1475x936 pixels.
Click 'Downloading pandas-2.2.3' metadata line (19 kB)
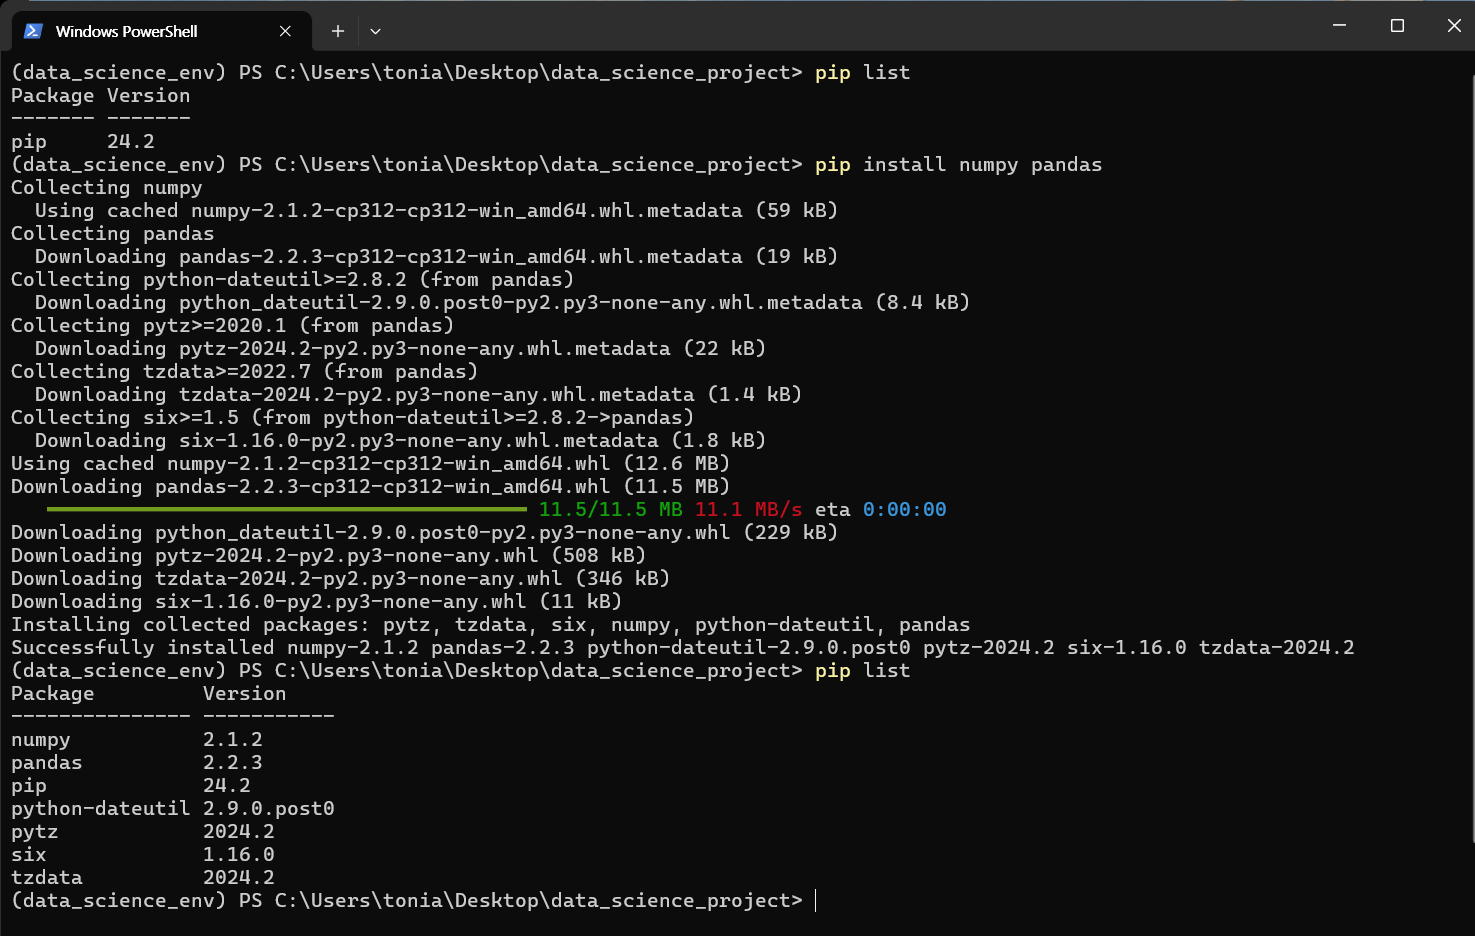coord(436,256)
